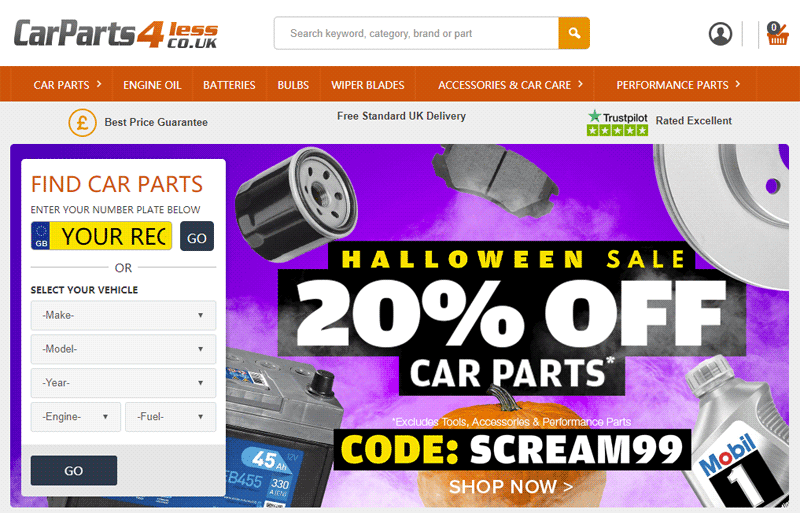This screenshot has width=800, height=513.
Task: Click the Trustpilot star rating logo
Action: point(617,123)
